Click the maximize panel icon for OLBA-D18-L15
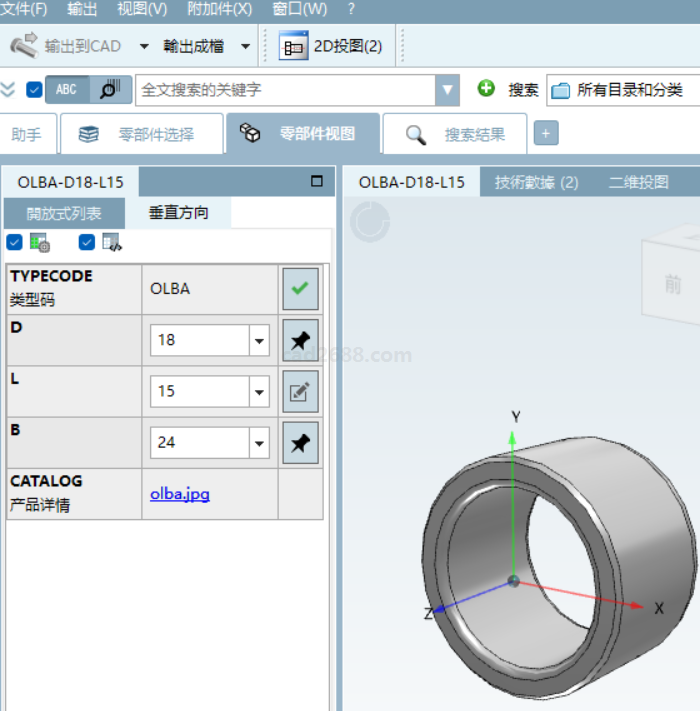This screenshot has width=700, height=711. [317, 182]
